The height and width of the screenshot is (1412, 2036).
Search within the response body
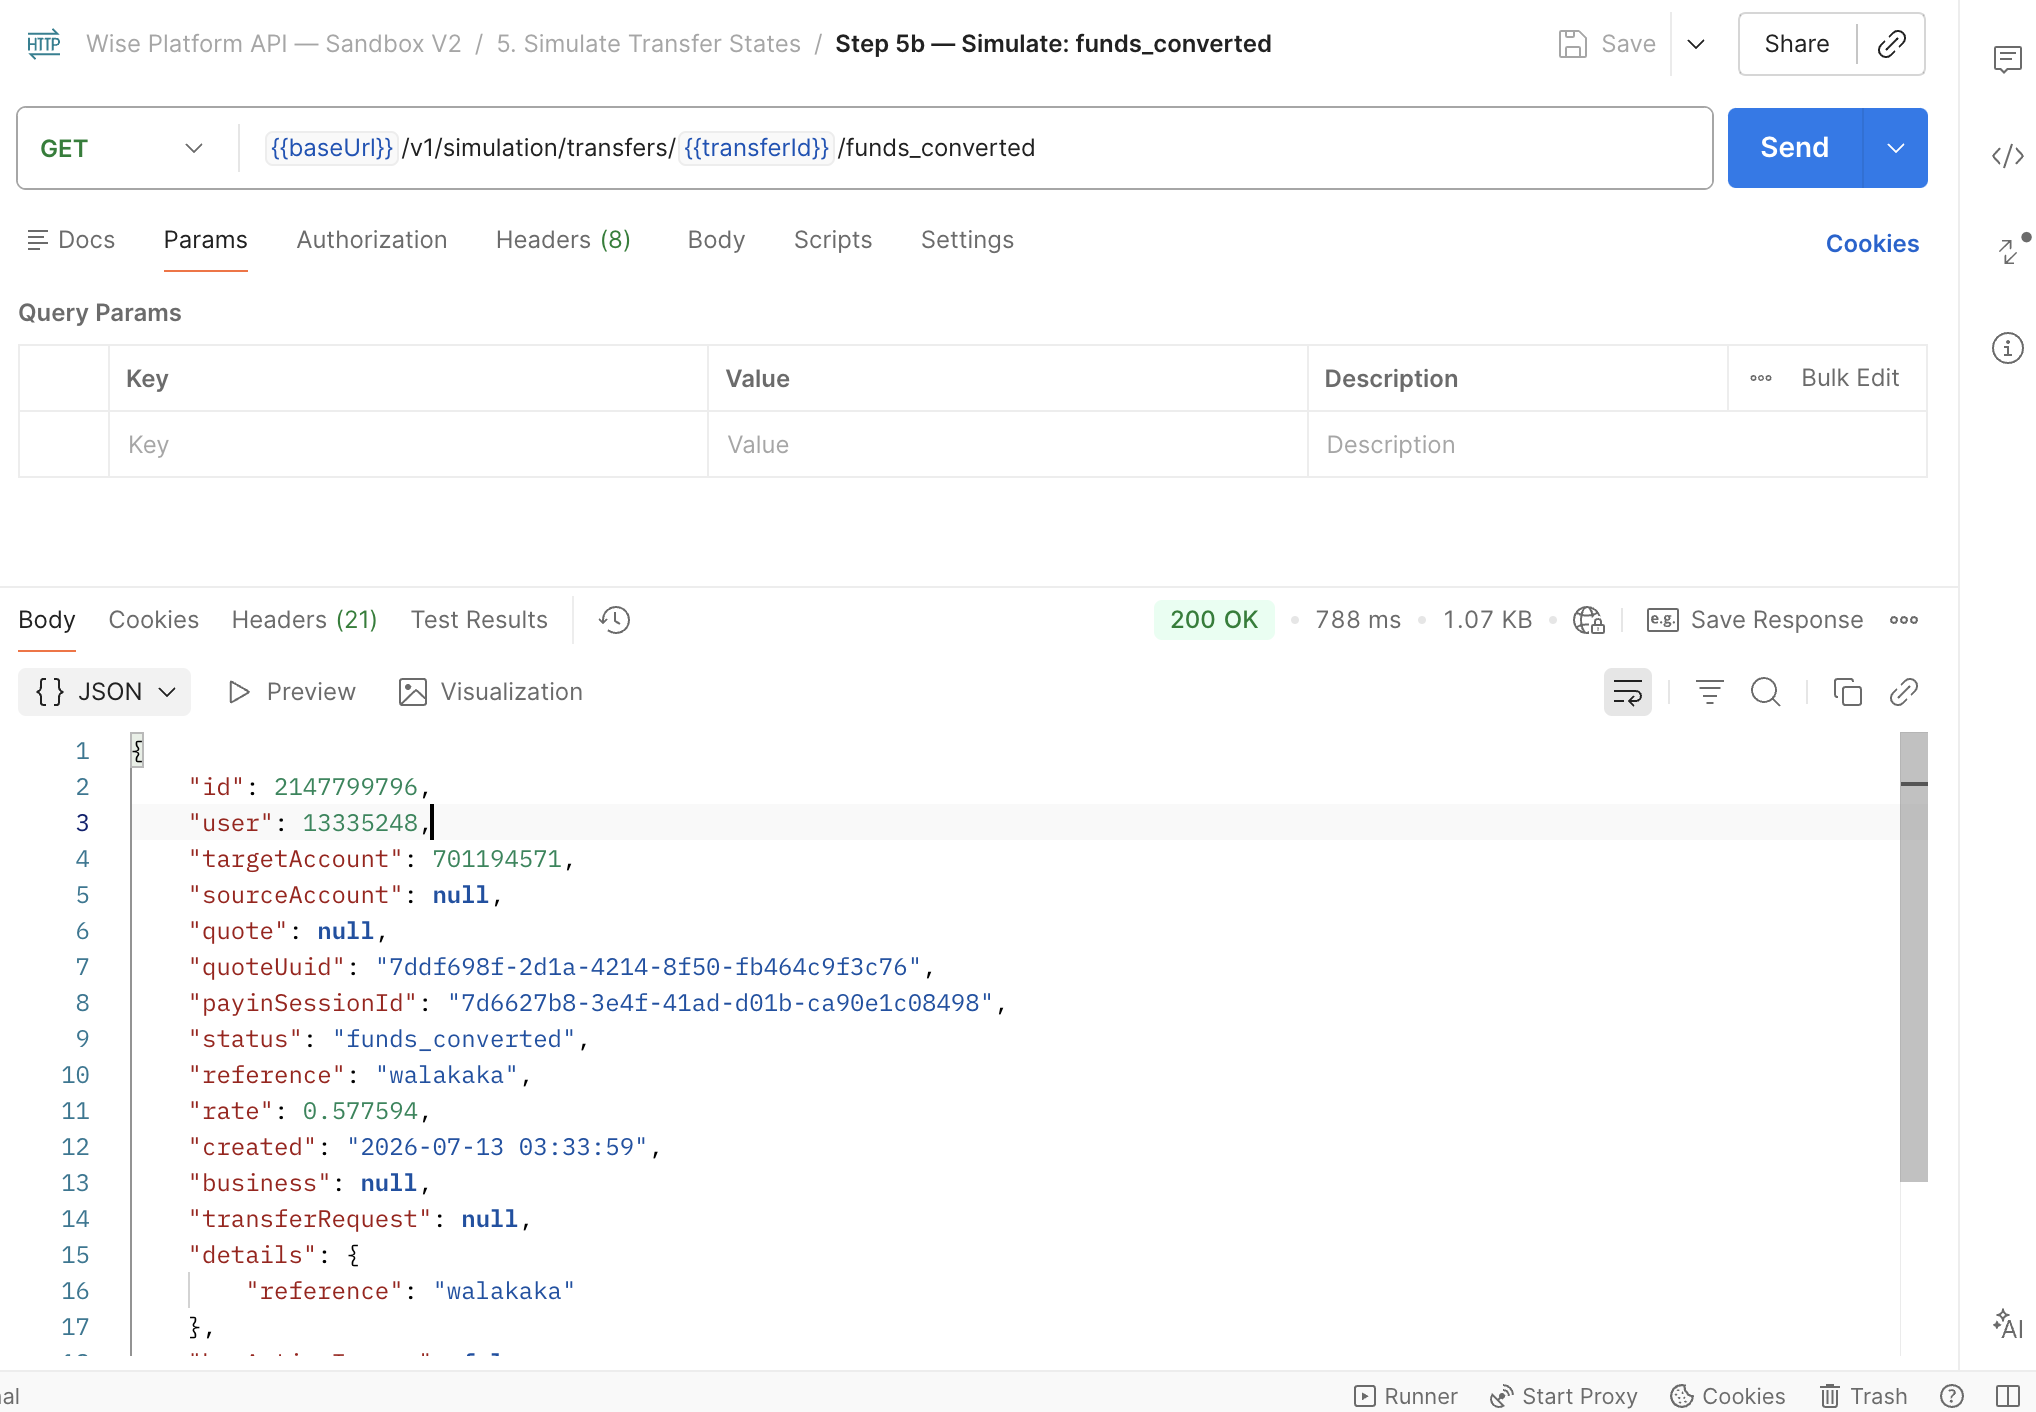[x=1765, y=692]
